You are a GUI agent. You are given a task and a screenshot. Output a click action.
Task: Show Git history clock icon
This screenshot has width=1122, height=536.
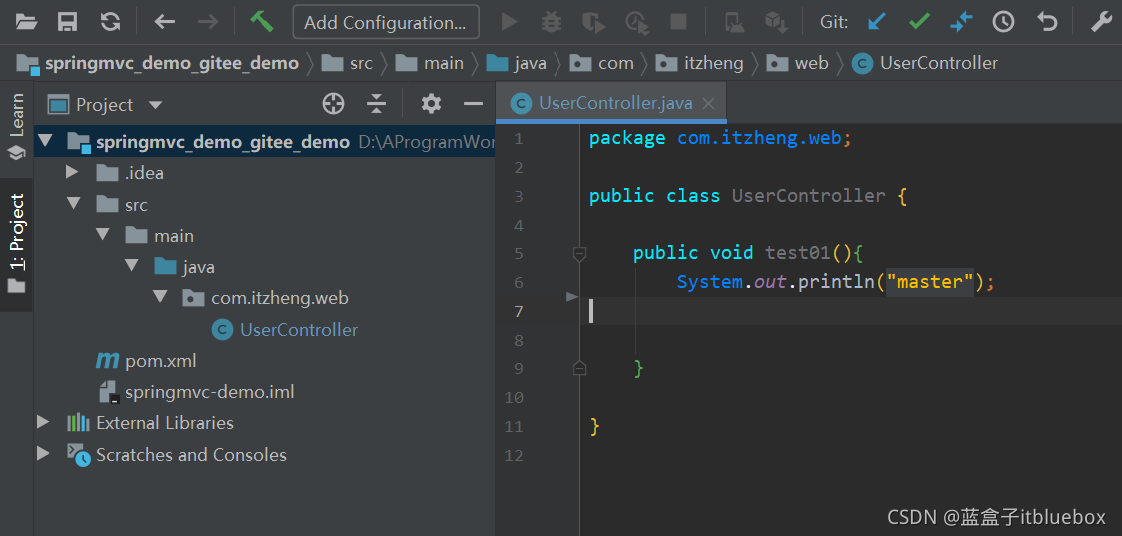tap(1003, 22)
